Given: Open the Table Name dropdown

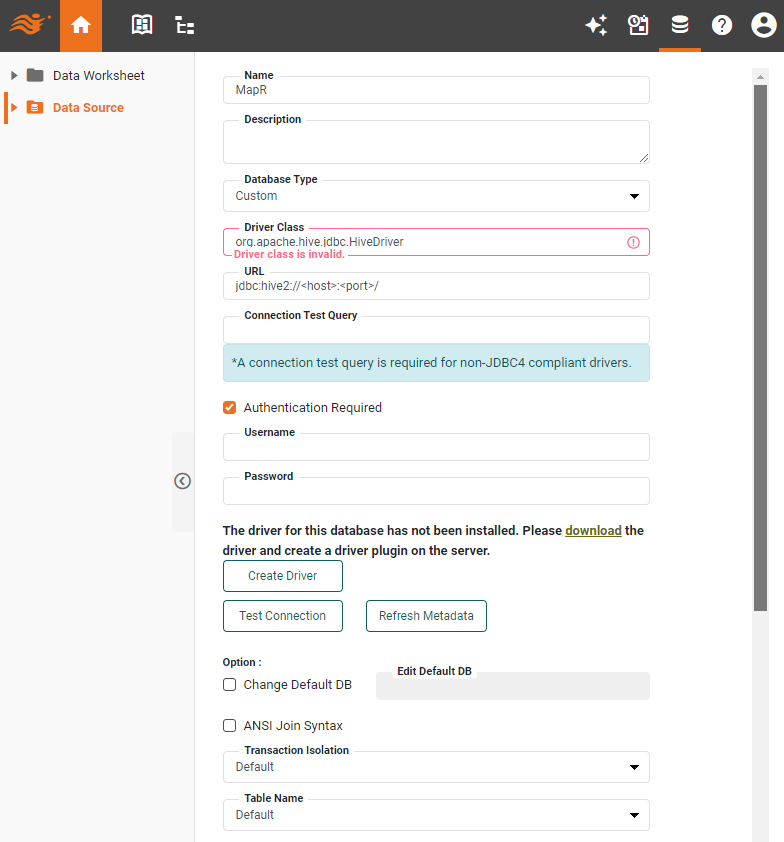Looking at the screenshot, I should tap(634, 814).
